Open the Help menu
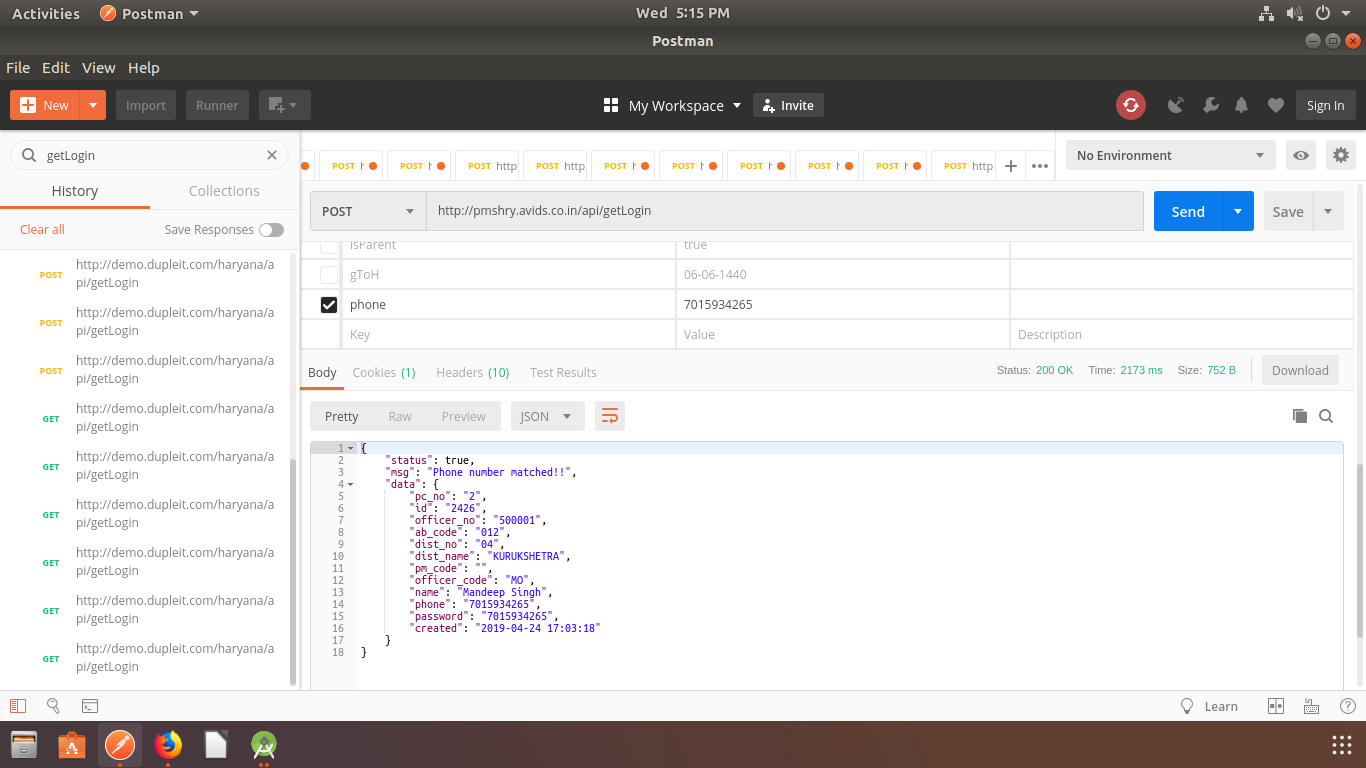Image resolution: width=1366 pixels, height=768 pixels. point(144,68)
